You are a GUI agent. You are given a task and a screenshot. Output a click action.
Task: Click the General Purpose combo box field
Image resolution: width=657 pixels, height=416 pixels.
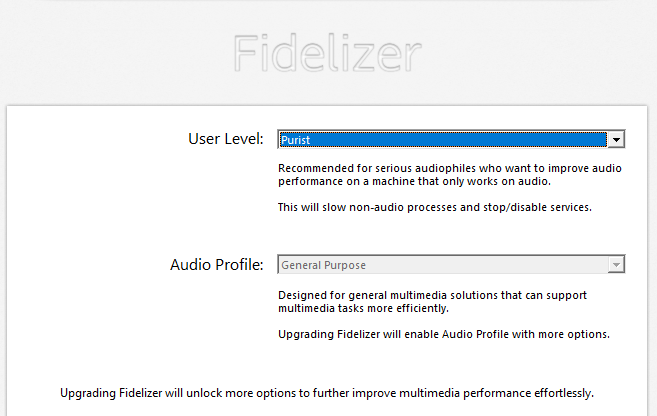click(451, 264)
